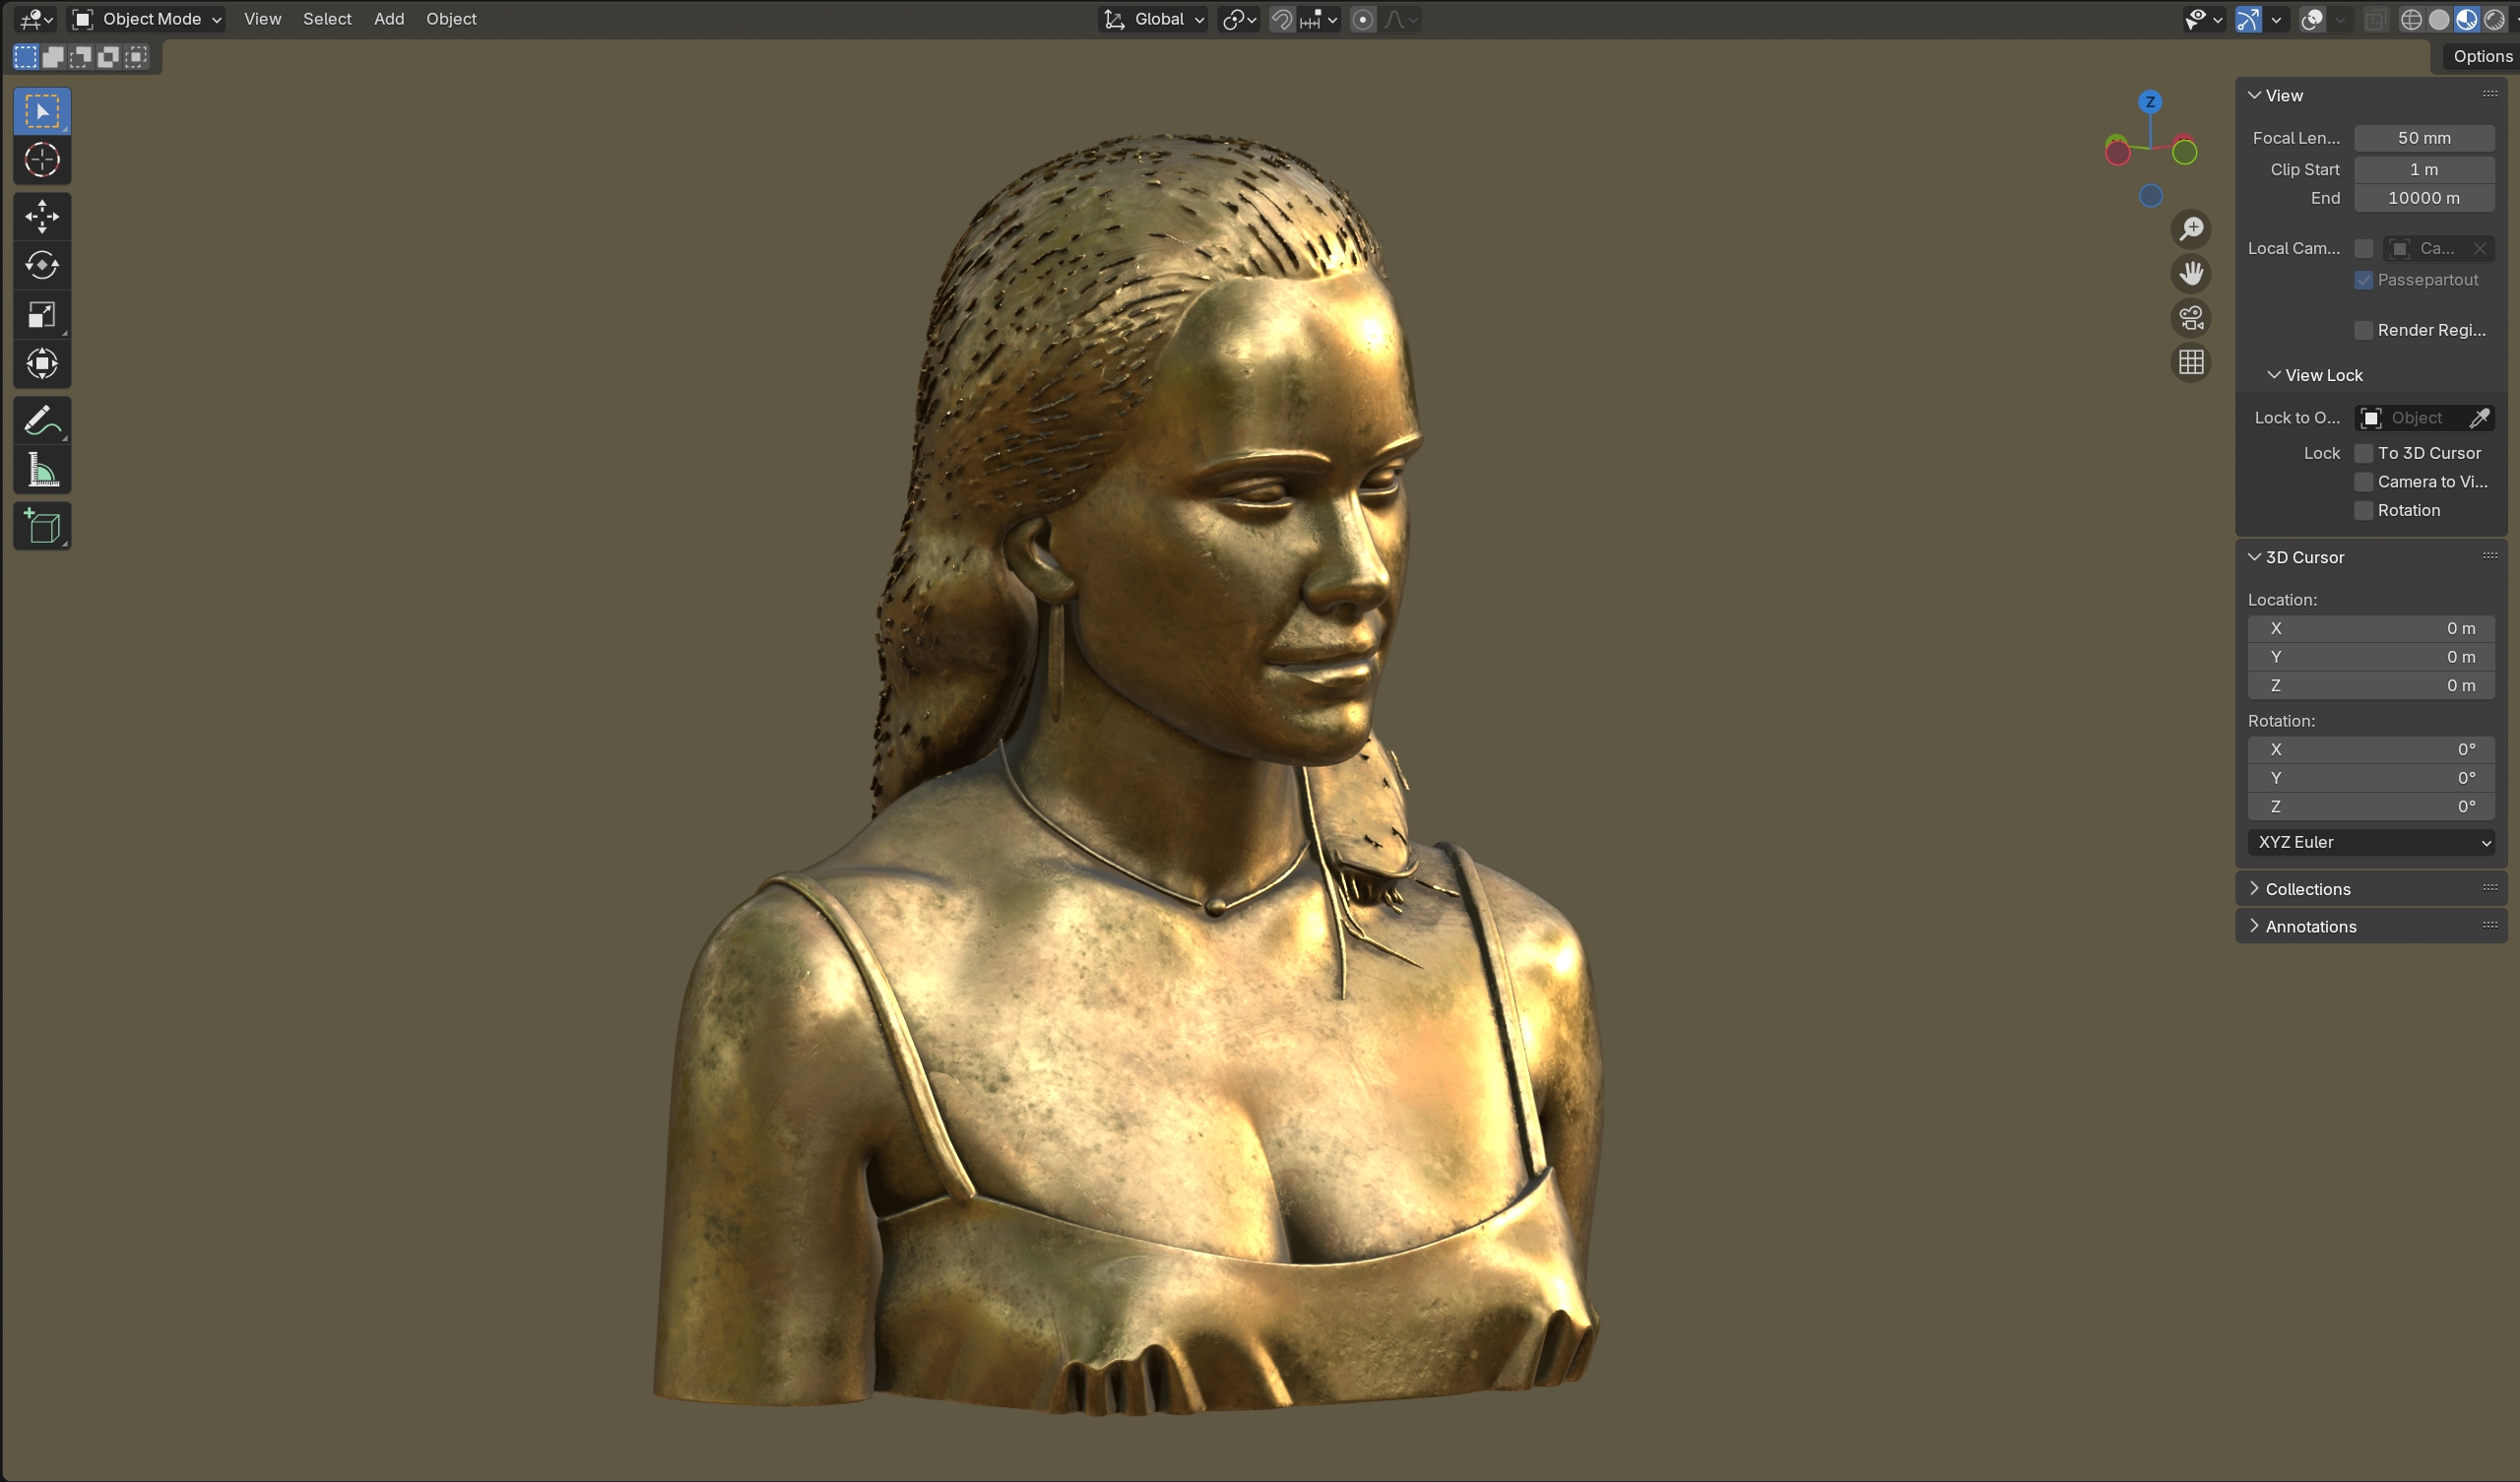The height and width of the screenshot is (1482, 2520).
Task: Select the Move tool
Action: click(42, 216)
